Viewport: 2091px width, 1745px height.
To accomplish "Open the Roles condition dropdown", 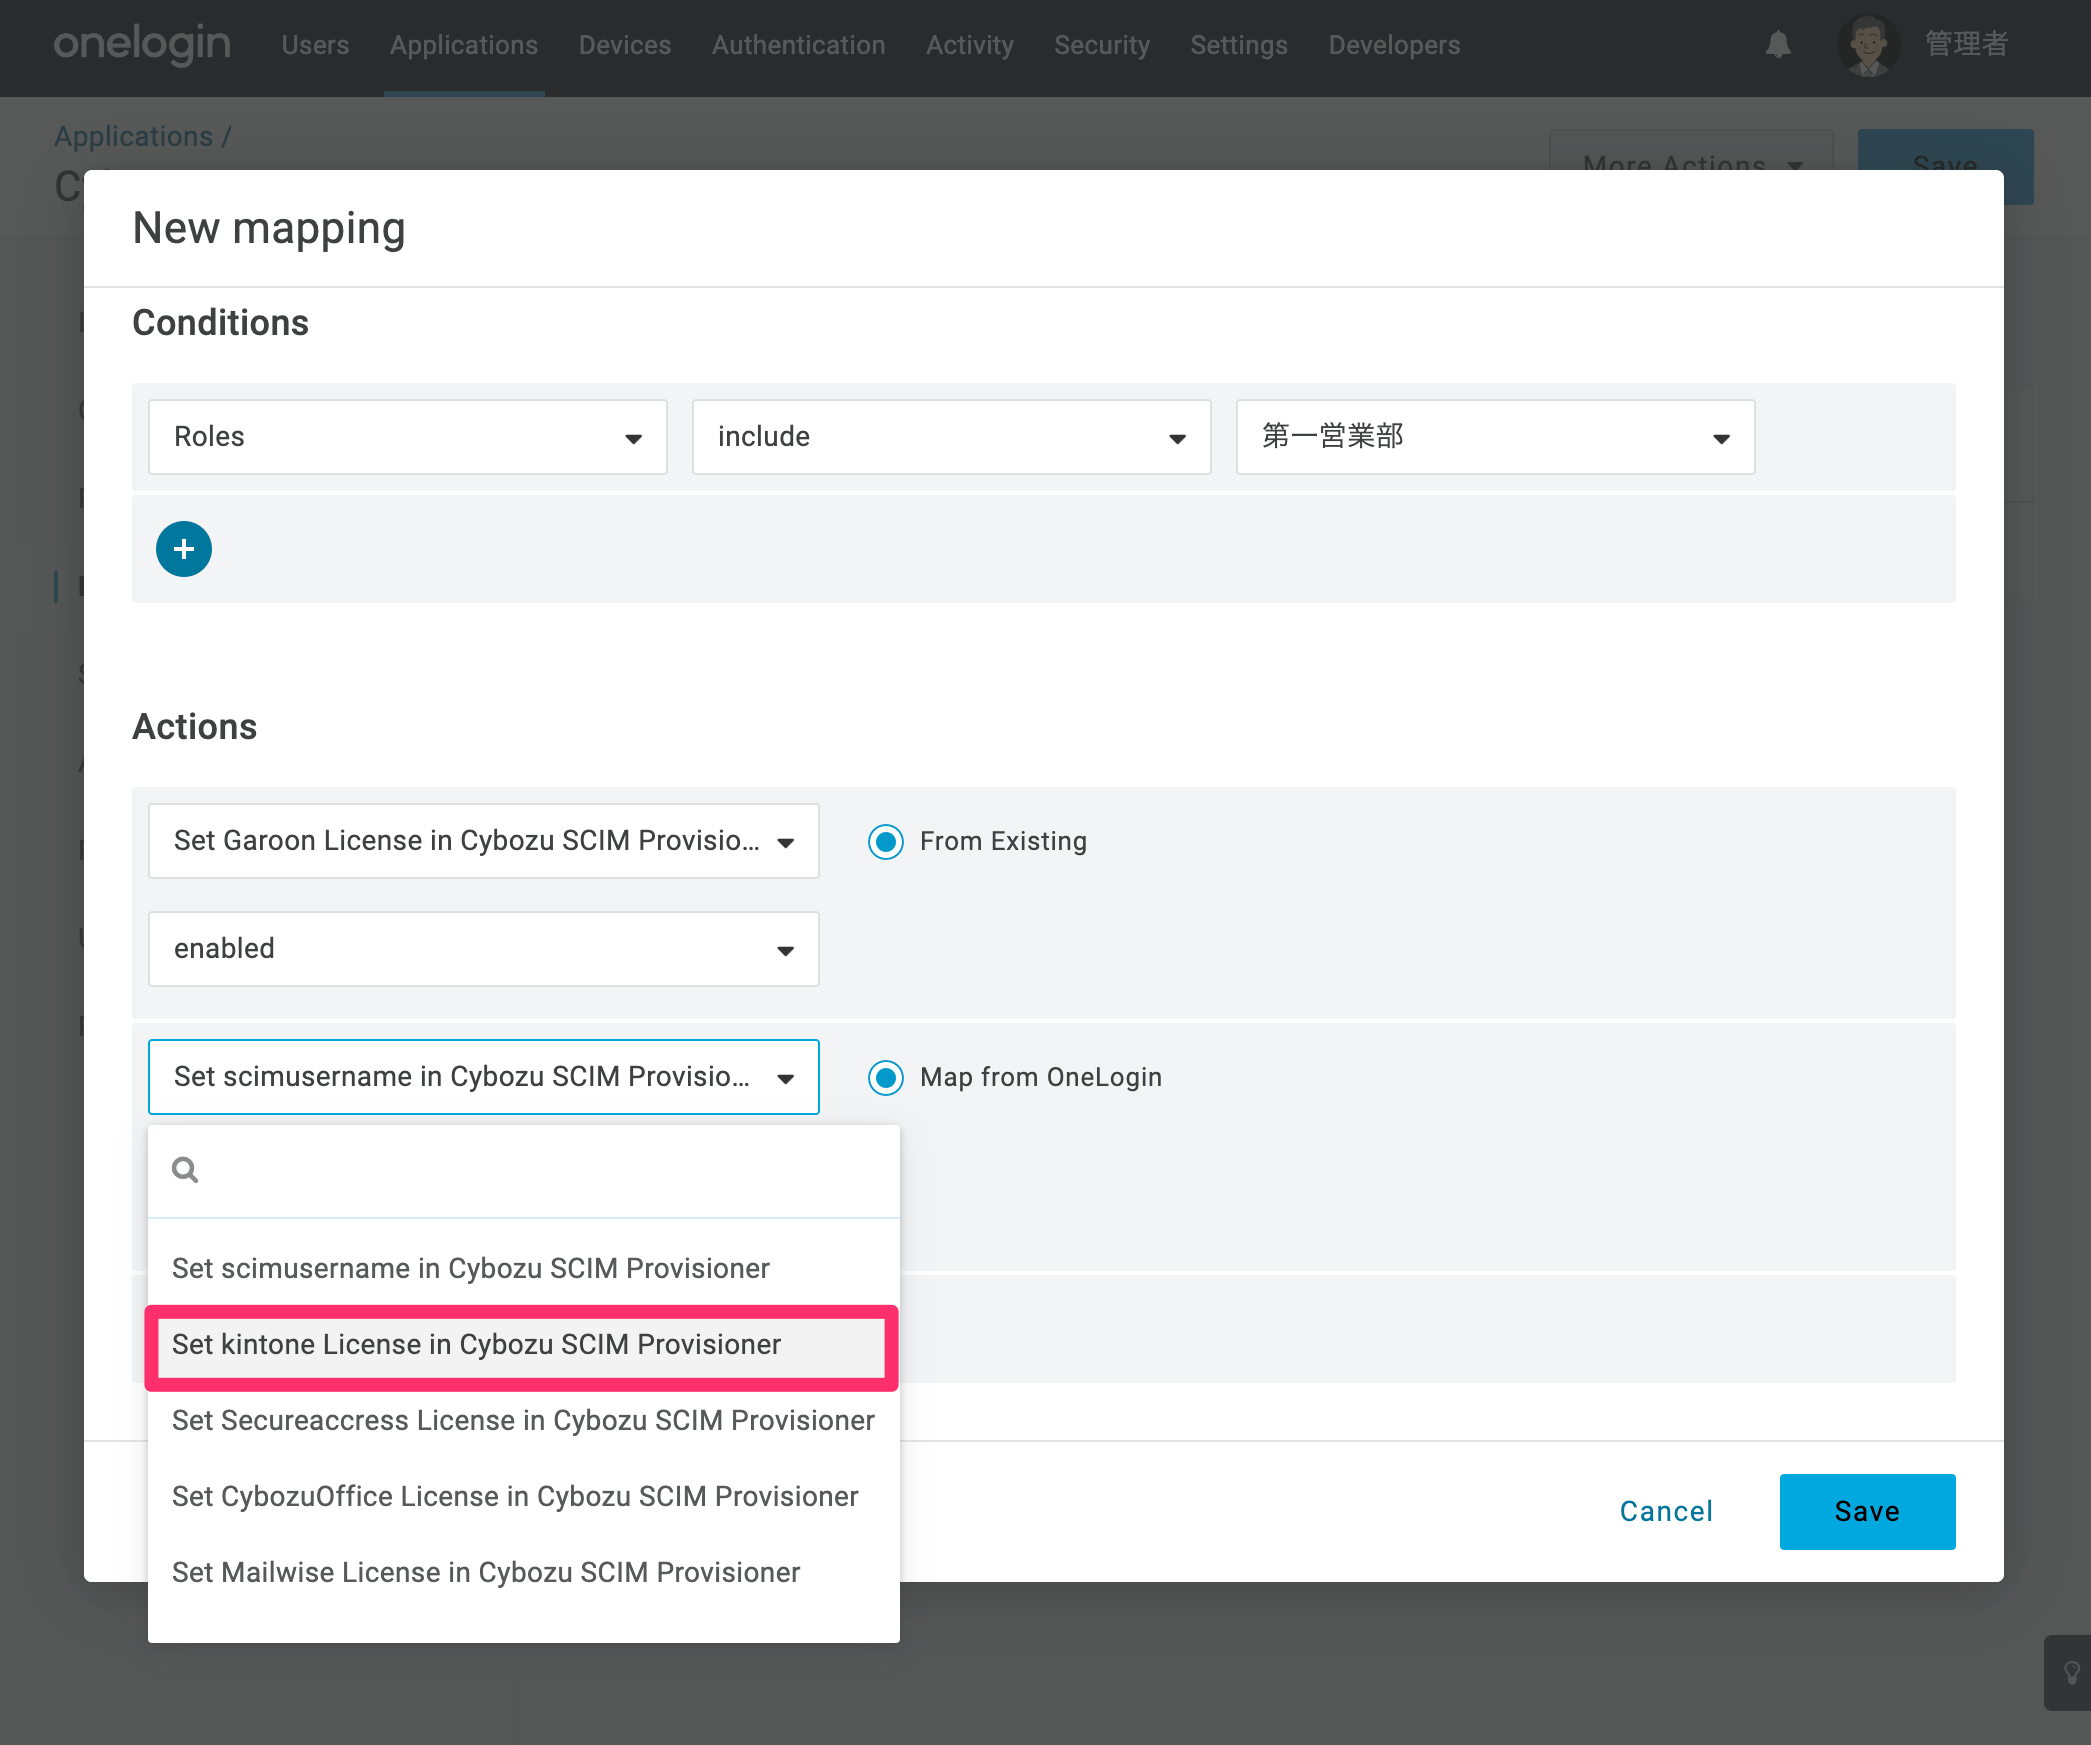I will tap(408, 437).
